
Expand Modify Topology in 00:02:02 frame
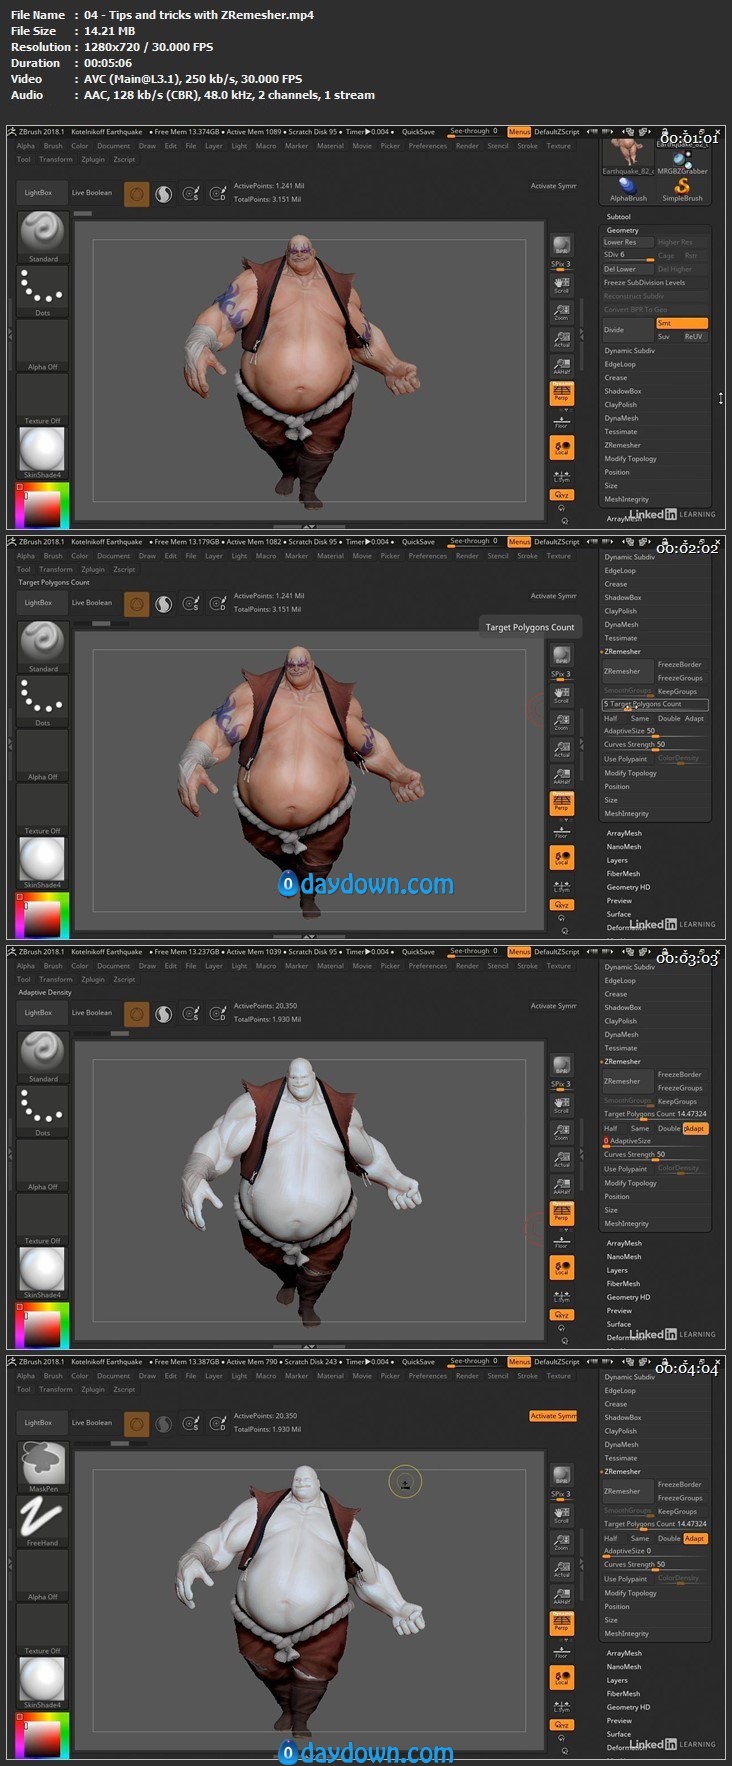point(630,773)
